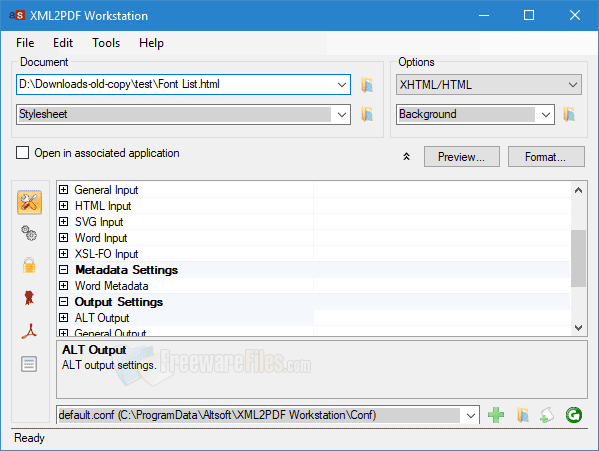Image resolution: width=599 pixels, height=451 pixels.
Task: Open default.conf configuration dropdown
Action: coord(471,415)
